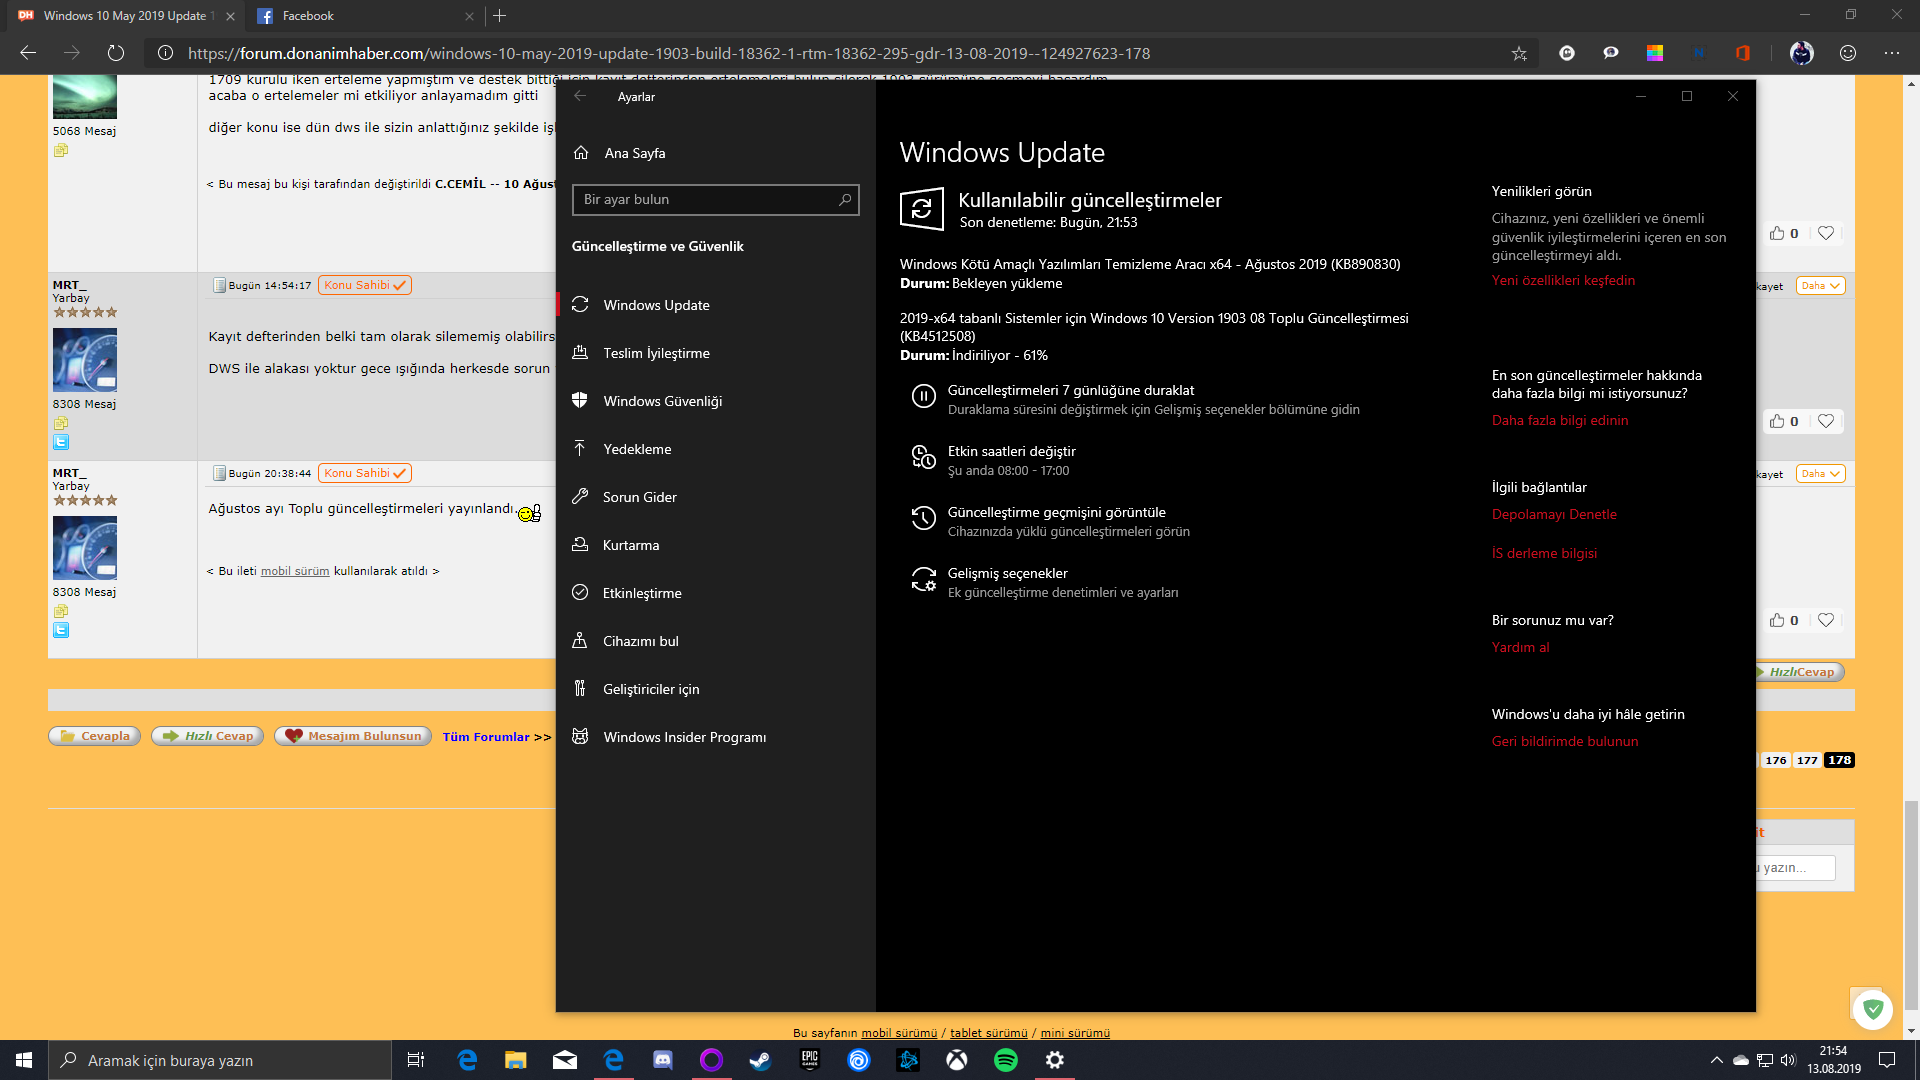Open Task View on taskbar
The height and width of the screenshot is (1080, 1920).
(x=416, y=1060)
